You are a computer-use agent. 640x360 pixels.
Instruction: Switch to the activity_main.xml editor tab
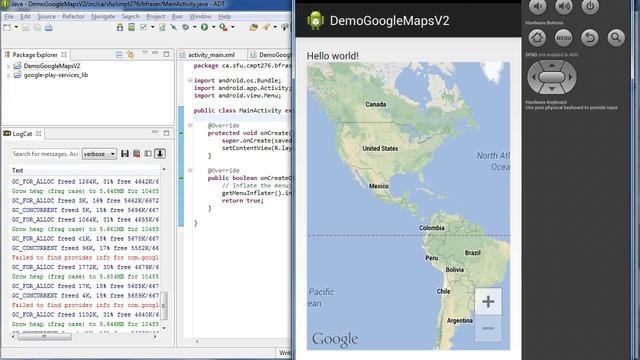(211, 55)
